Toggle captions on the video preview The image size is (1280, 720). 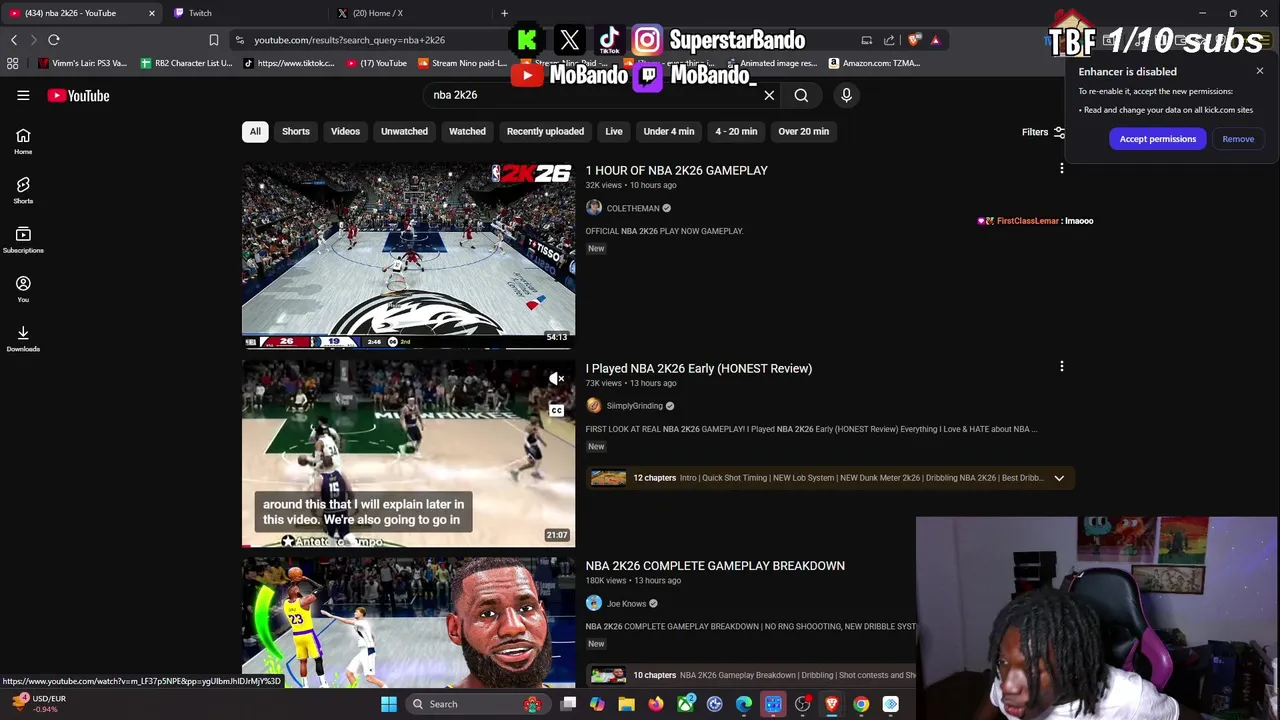[x=557, y=410]
